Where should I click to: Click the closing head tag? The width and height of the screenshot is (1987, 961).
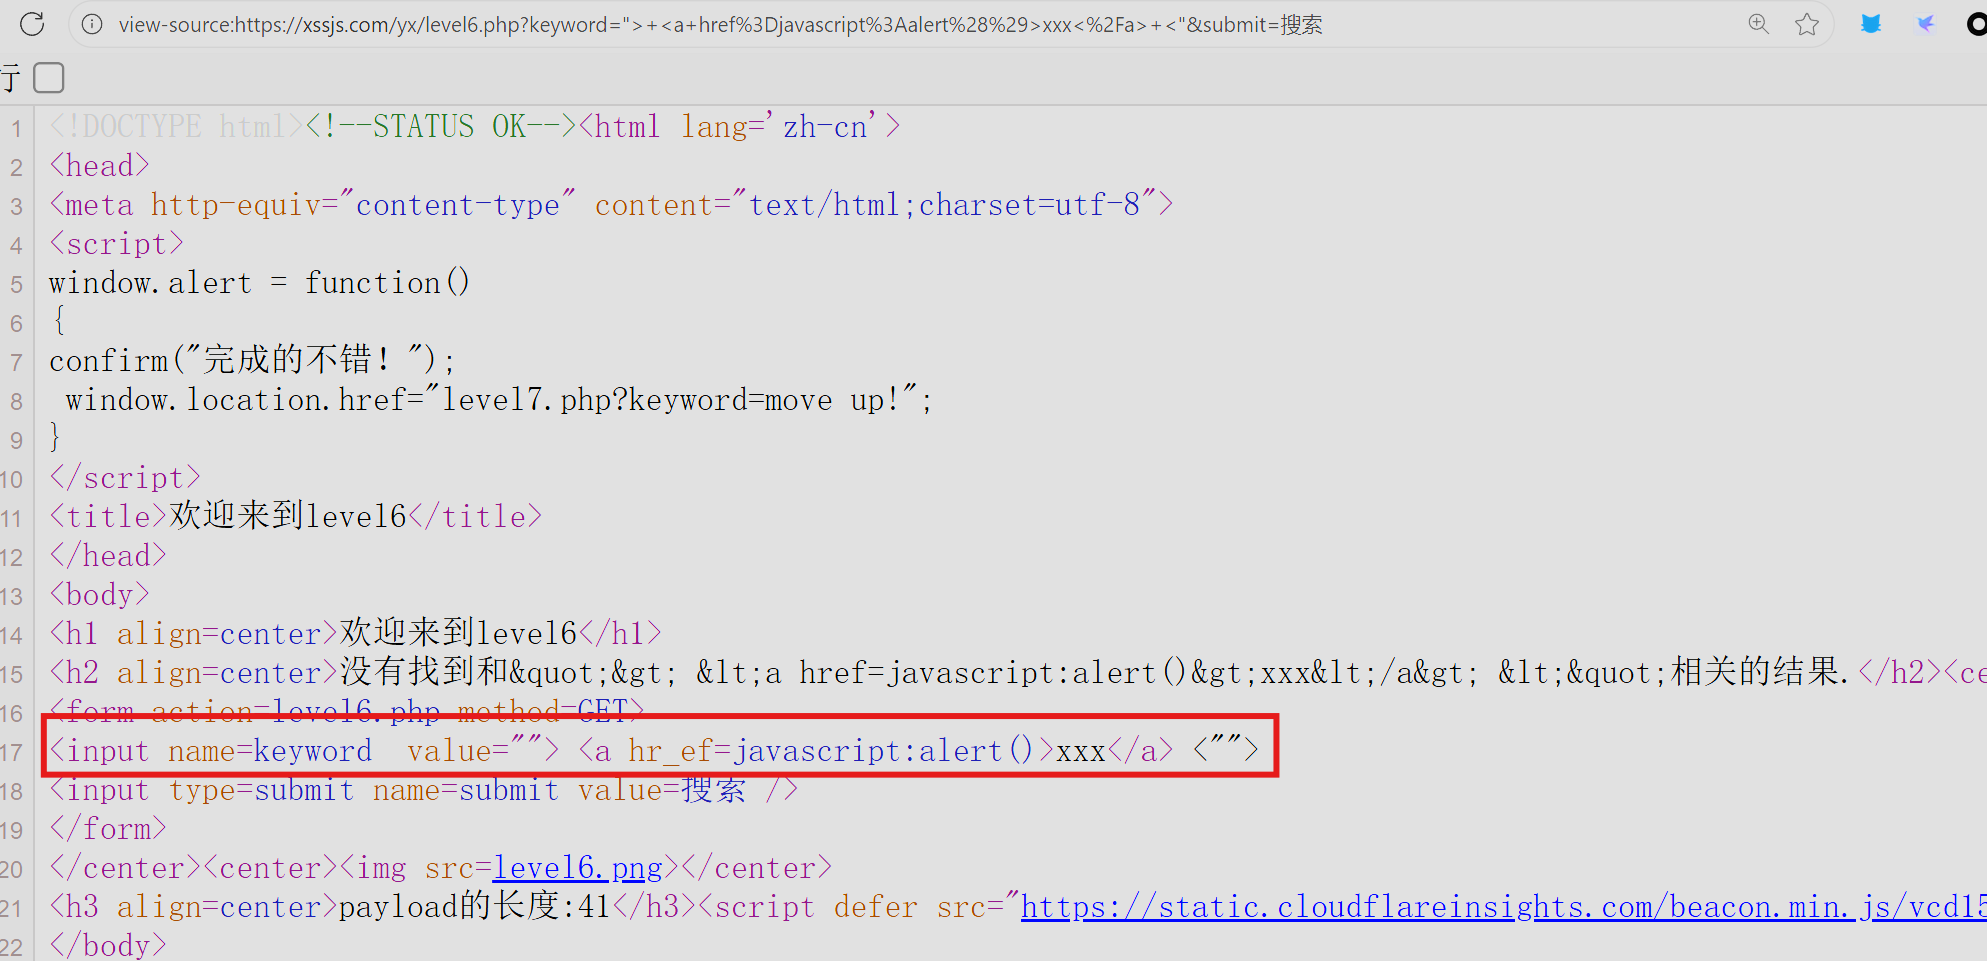108,556
